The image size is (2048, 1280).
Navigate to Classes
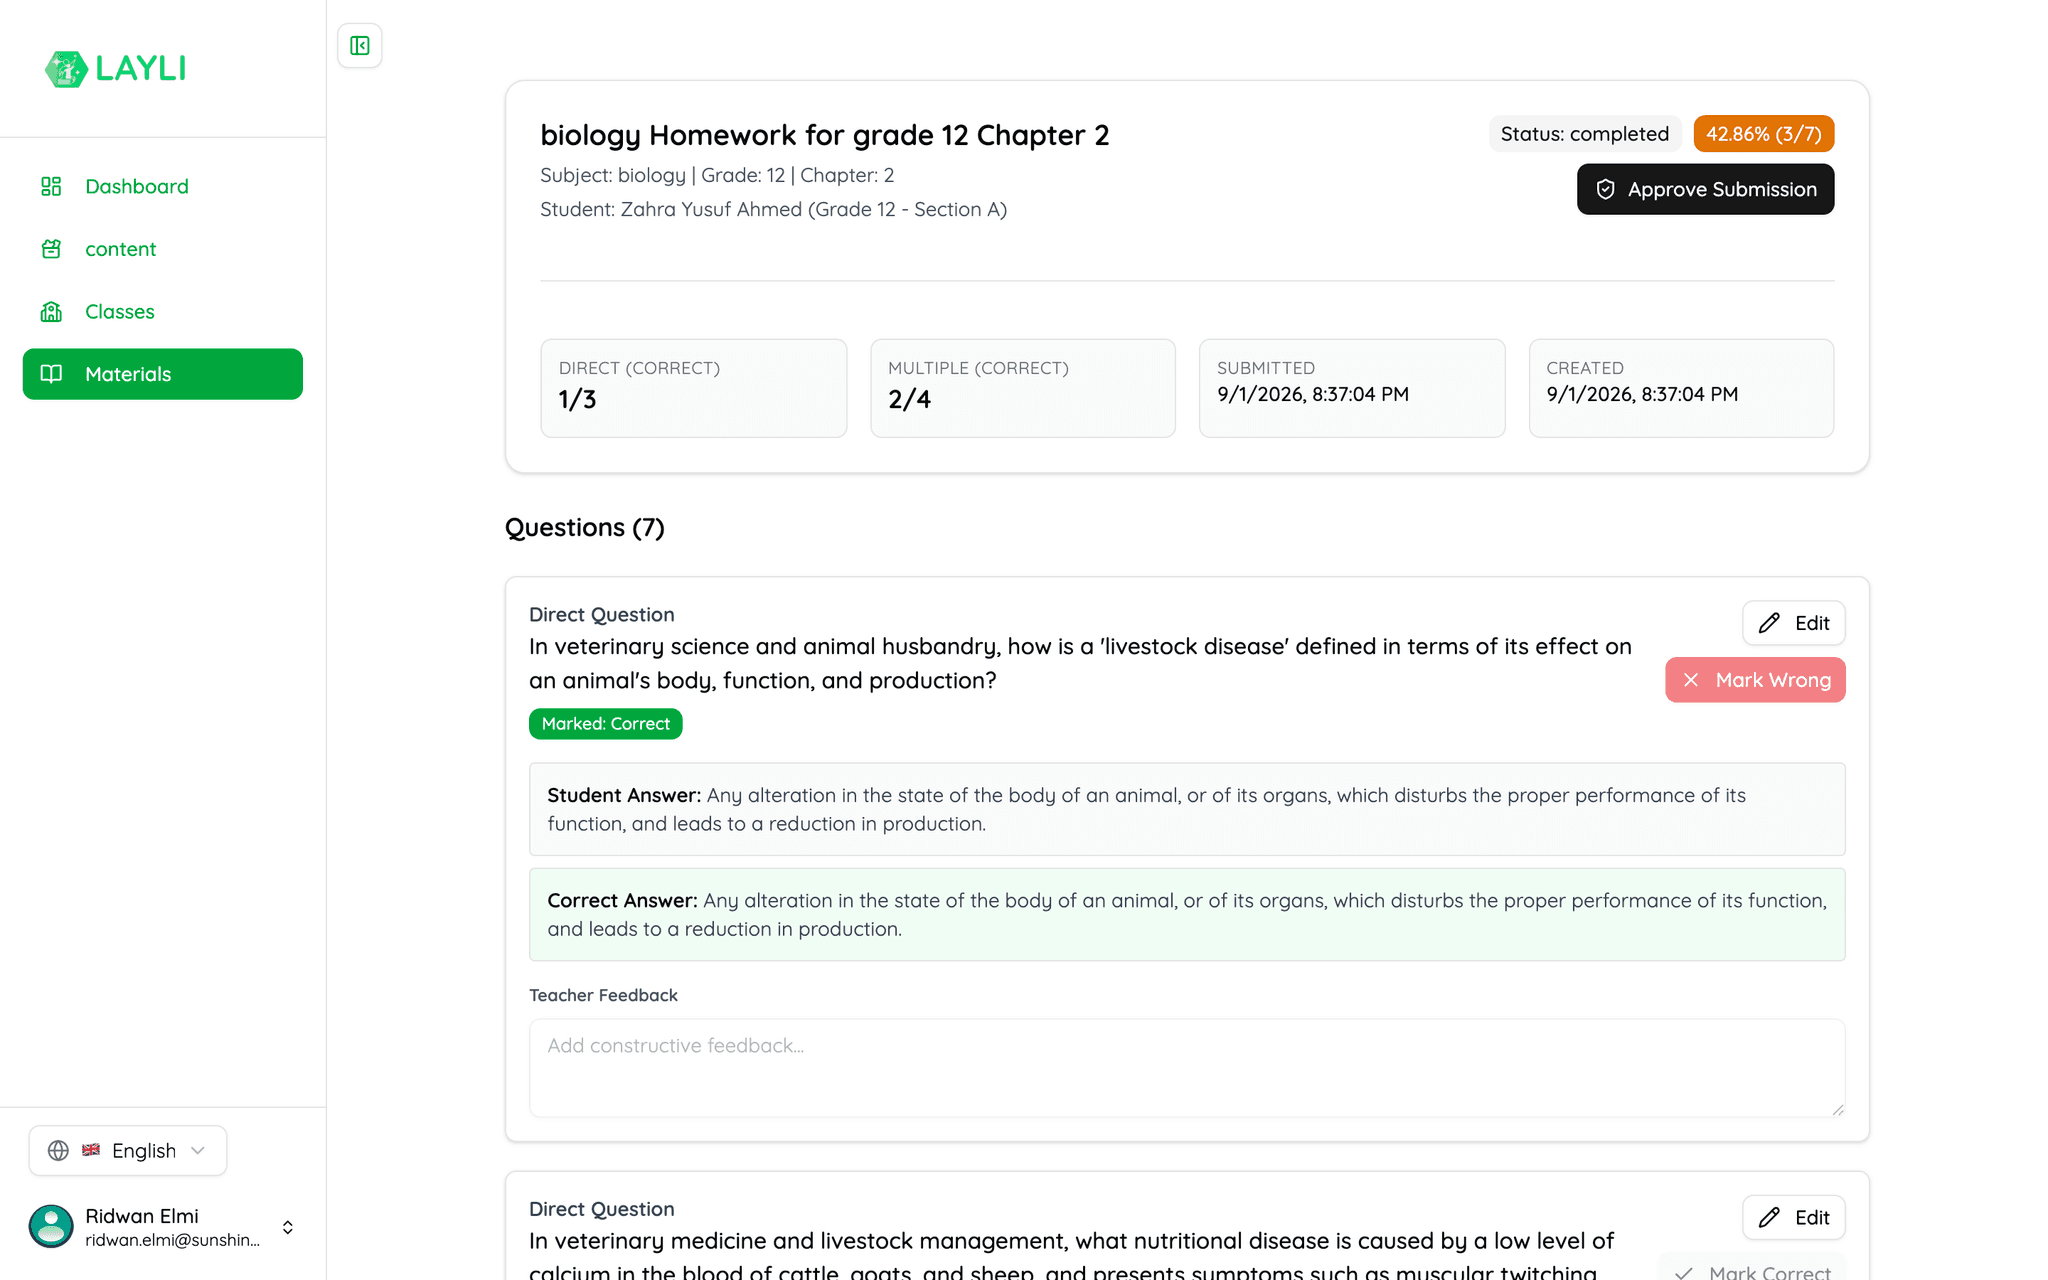[x=163, y=312]
